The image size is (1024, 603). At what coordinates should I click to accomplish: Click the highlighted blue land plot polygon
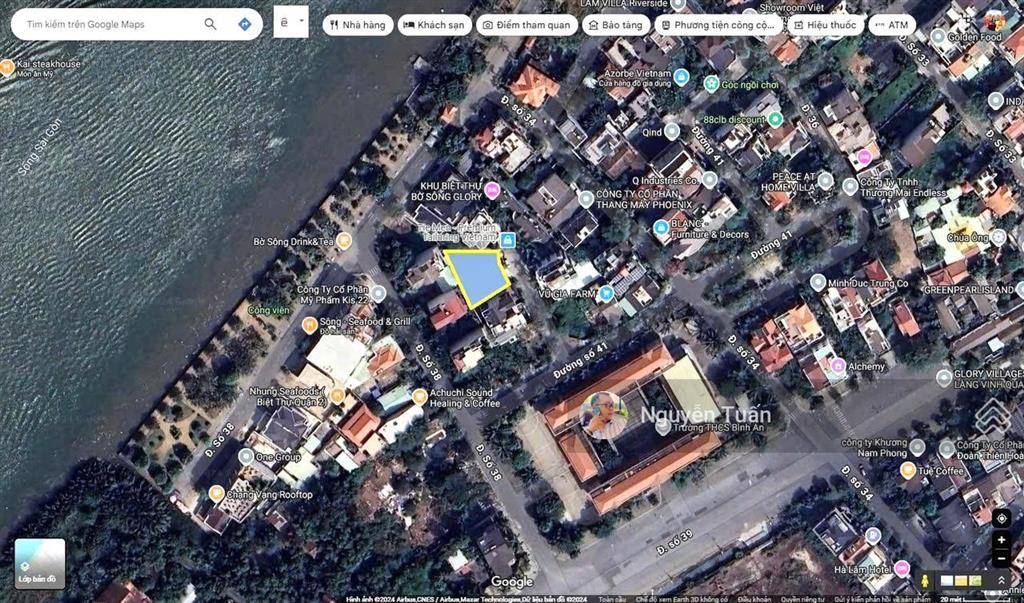click(479, 277)
